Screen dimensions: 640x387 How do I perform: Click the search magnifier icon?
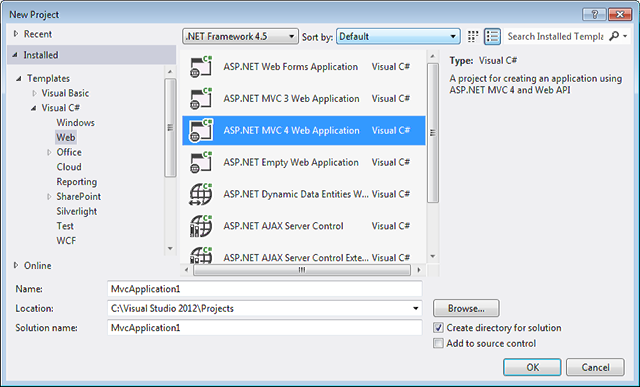[614, 36]
